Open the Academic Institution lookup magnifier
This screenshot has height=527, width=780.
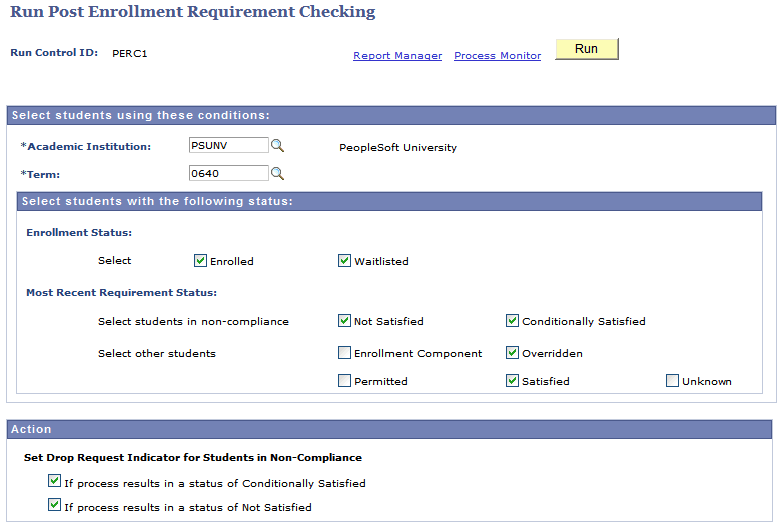tap(277, 145)
